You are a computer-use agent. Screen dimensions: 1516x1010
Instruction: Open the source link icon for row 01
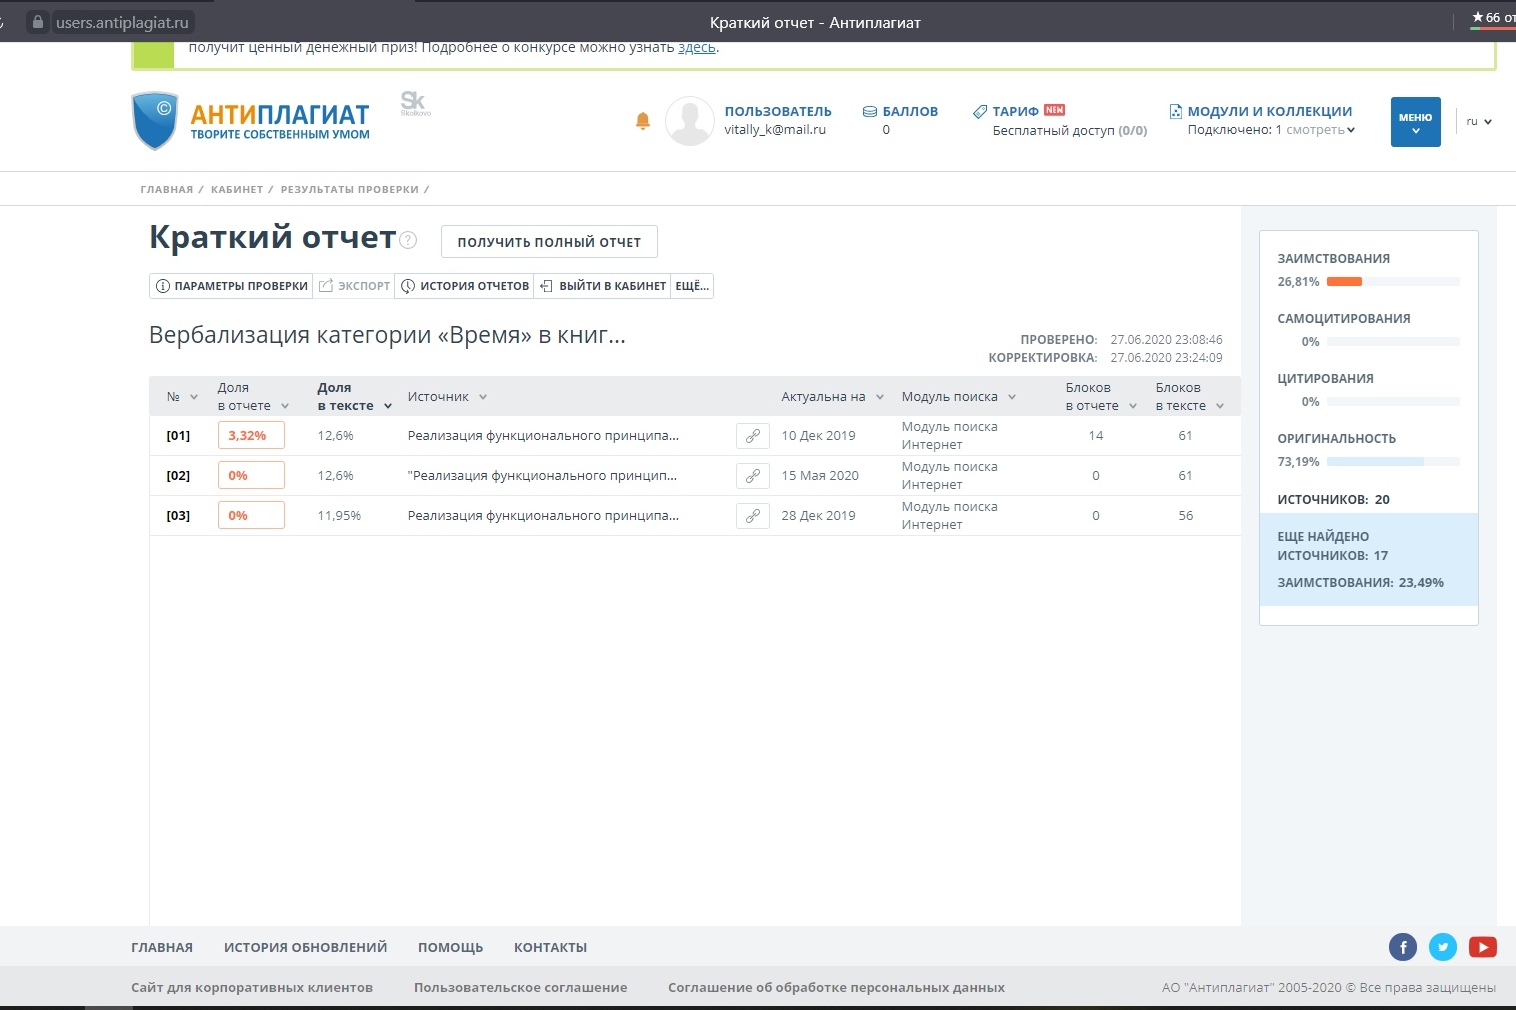pos(752,436)
